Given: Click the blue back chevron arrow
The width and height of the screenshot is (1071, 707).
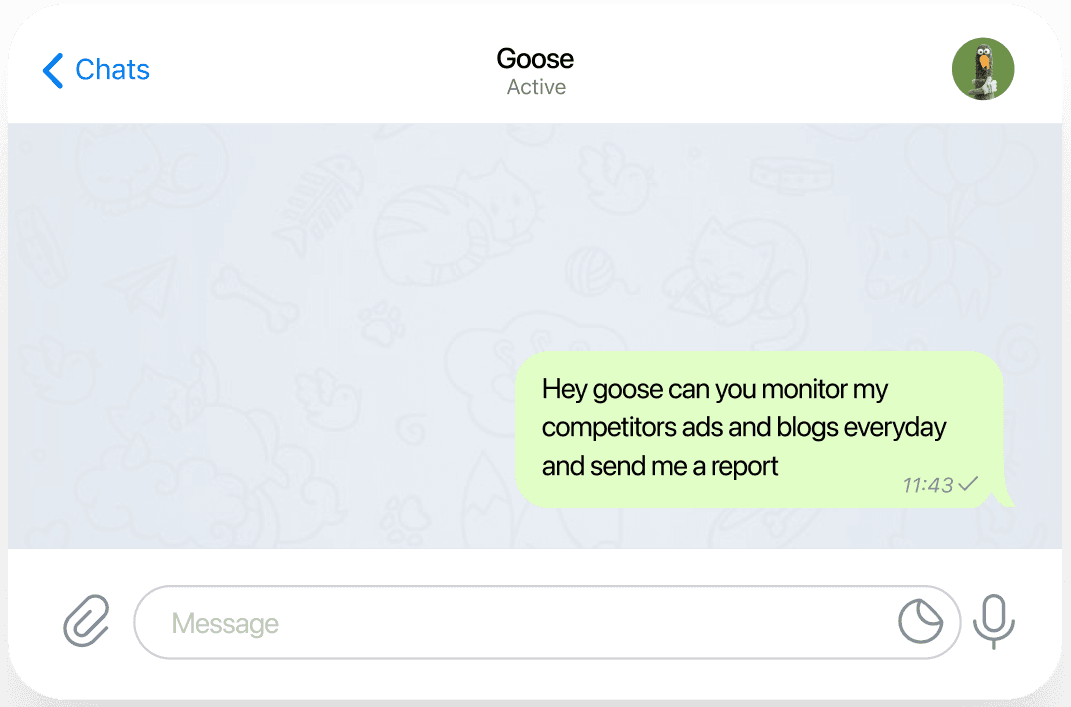Looking at the screenshot, I should point(53,70).
